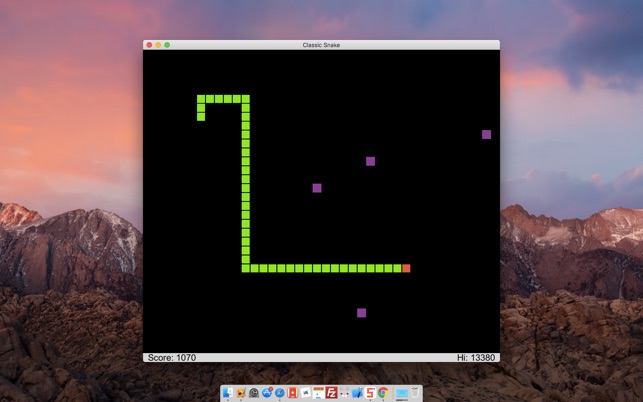The height and width of the screenshot is (402, 643).
Task: Close the Classic Snake window
Action: click(x=149, y=45)
